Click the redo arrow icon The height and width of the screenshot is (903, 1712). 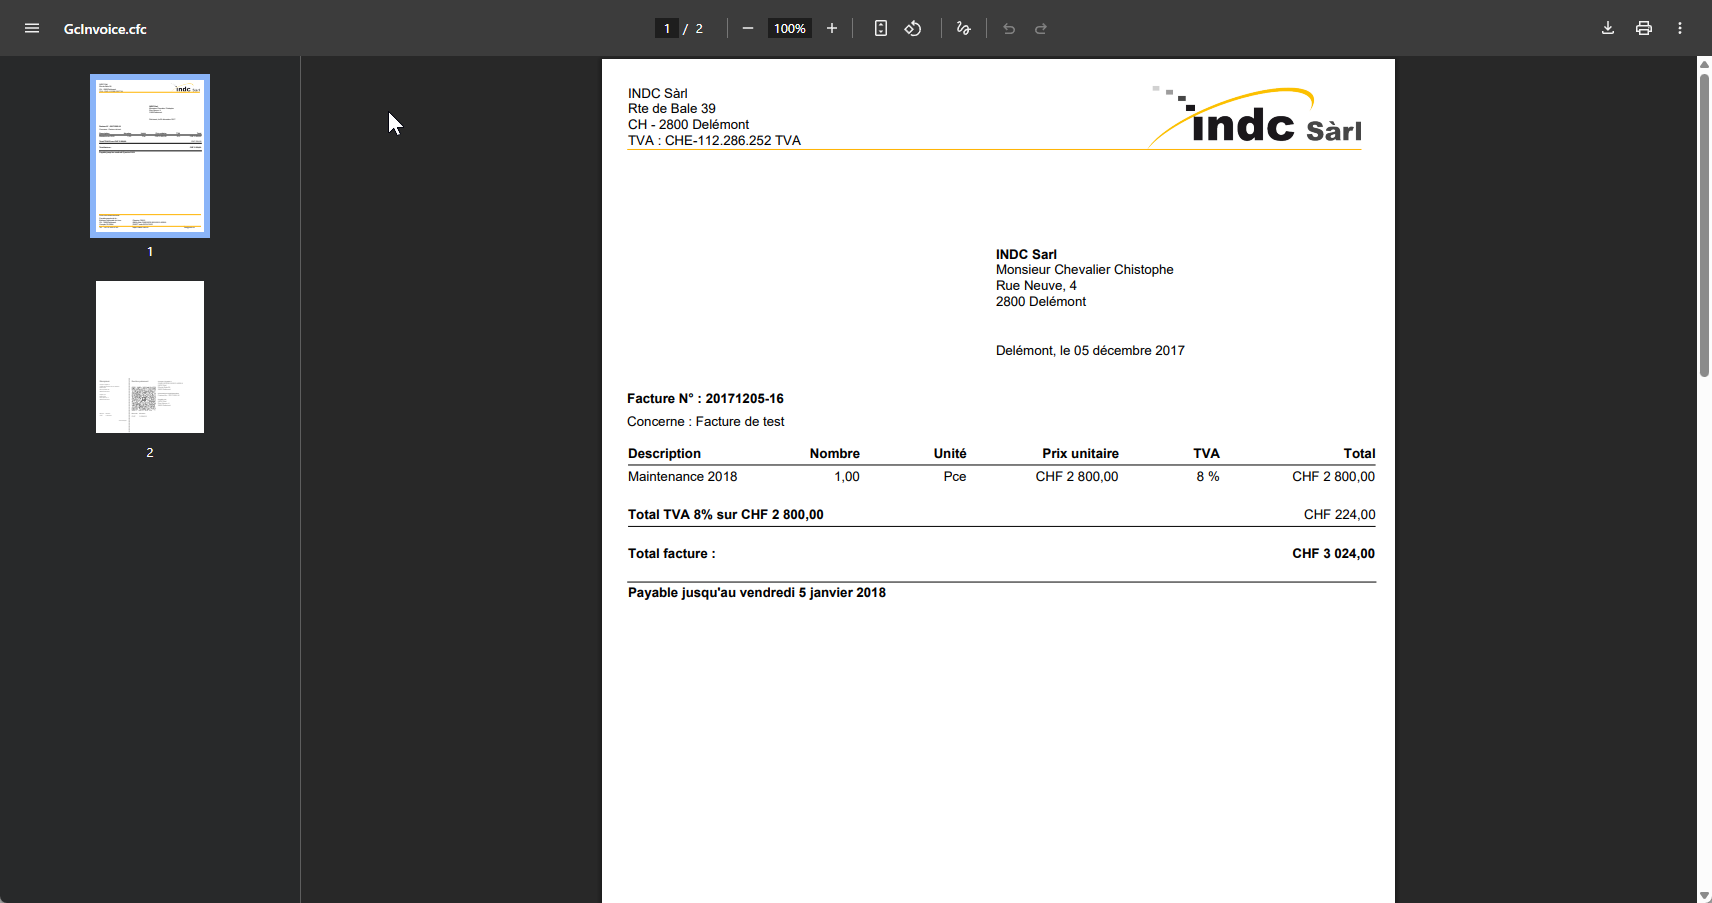click(x=1041, y=28)
